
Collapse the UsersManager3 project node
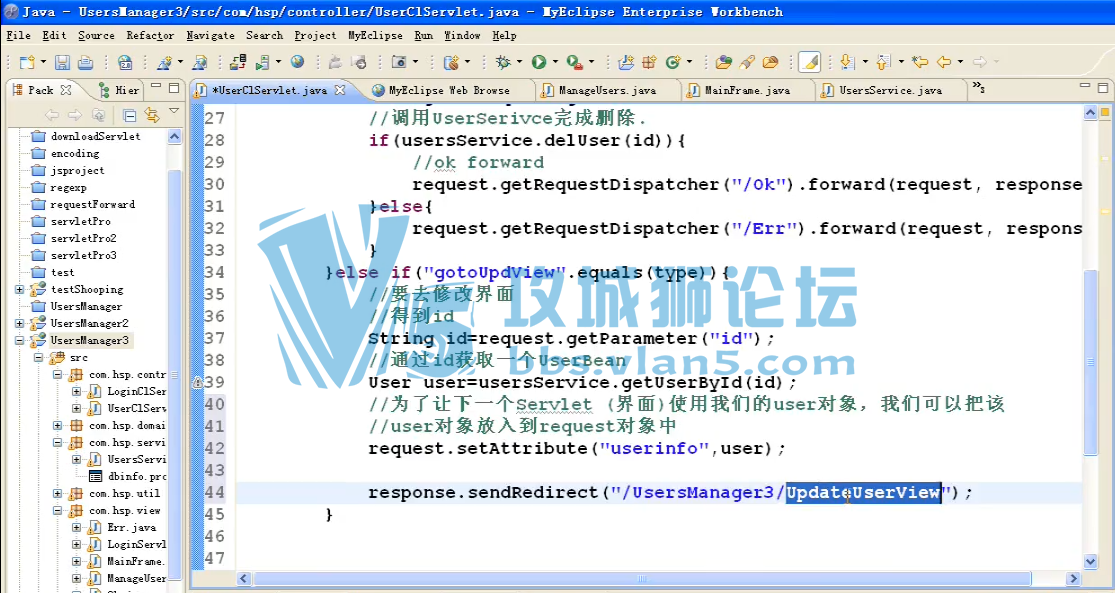pyautogui.click(x=20, y=341)
